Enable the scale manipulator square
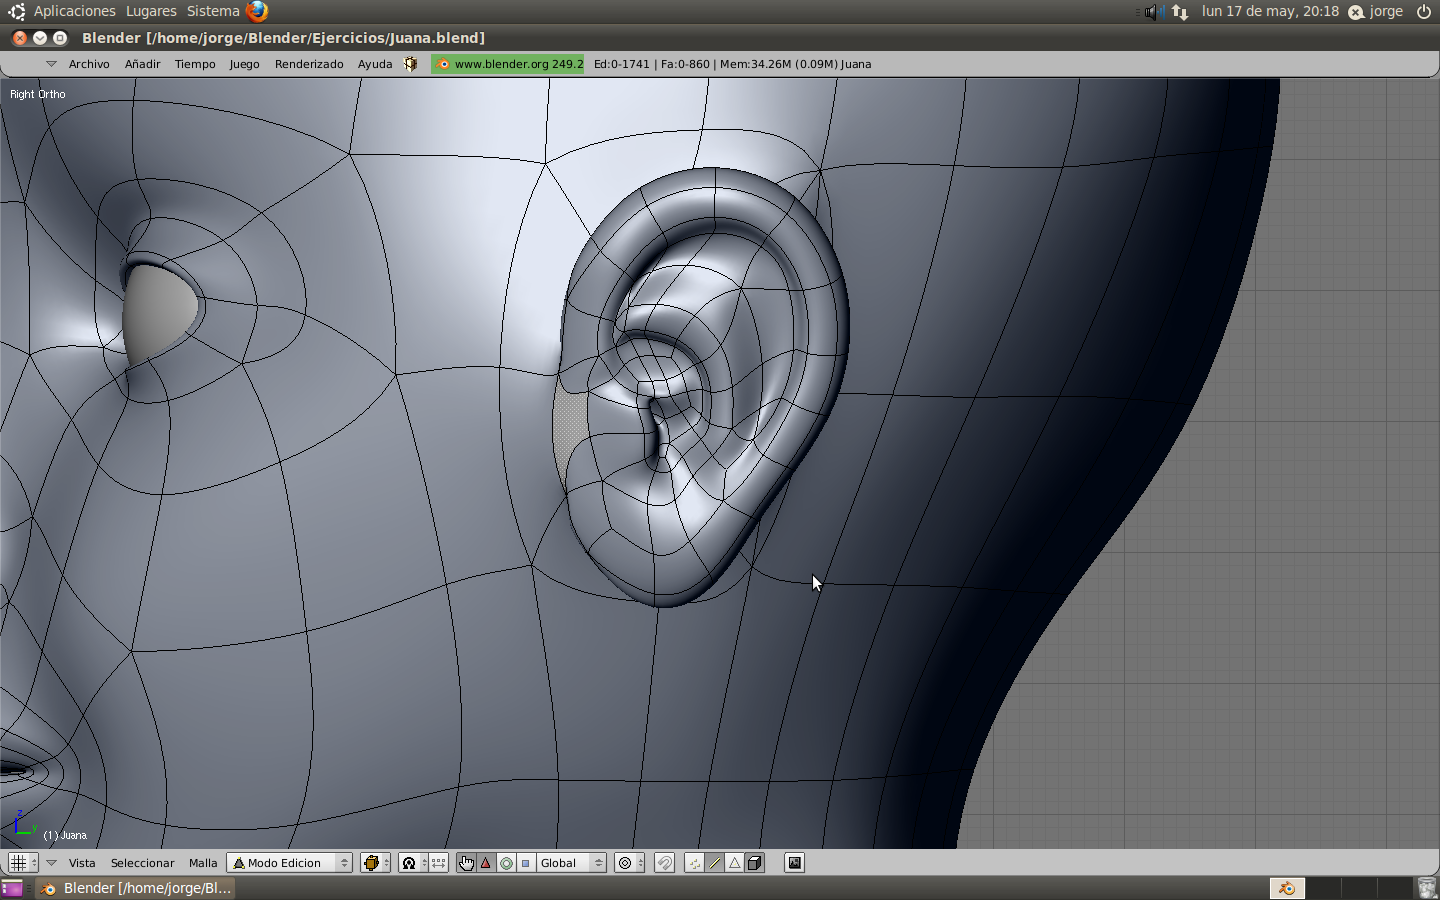1440x900 pixels. tap(526, 863)
